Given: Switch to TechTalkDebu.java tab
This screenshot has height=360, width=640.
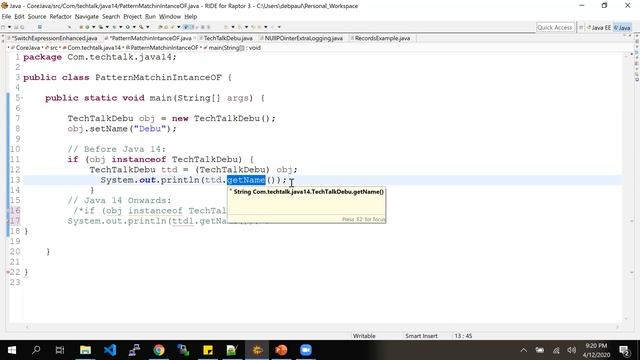Looking at the screenshot, I should point(227,38).
